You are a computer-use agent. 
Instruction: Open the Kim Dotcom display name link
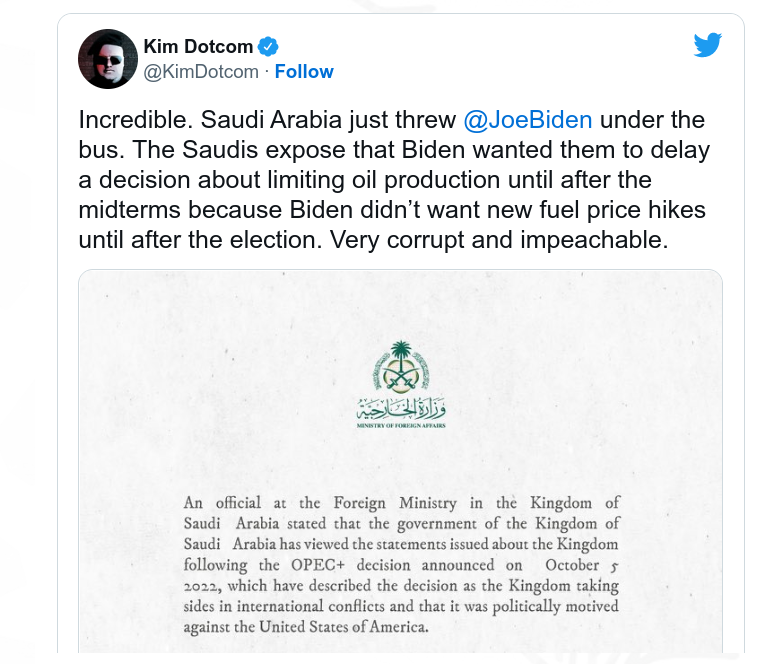[200, 46]
